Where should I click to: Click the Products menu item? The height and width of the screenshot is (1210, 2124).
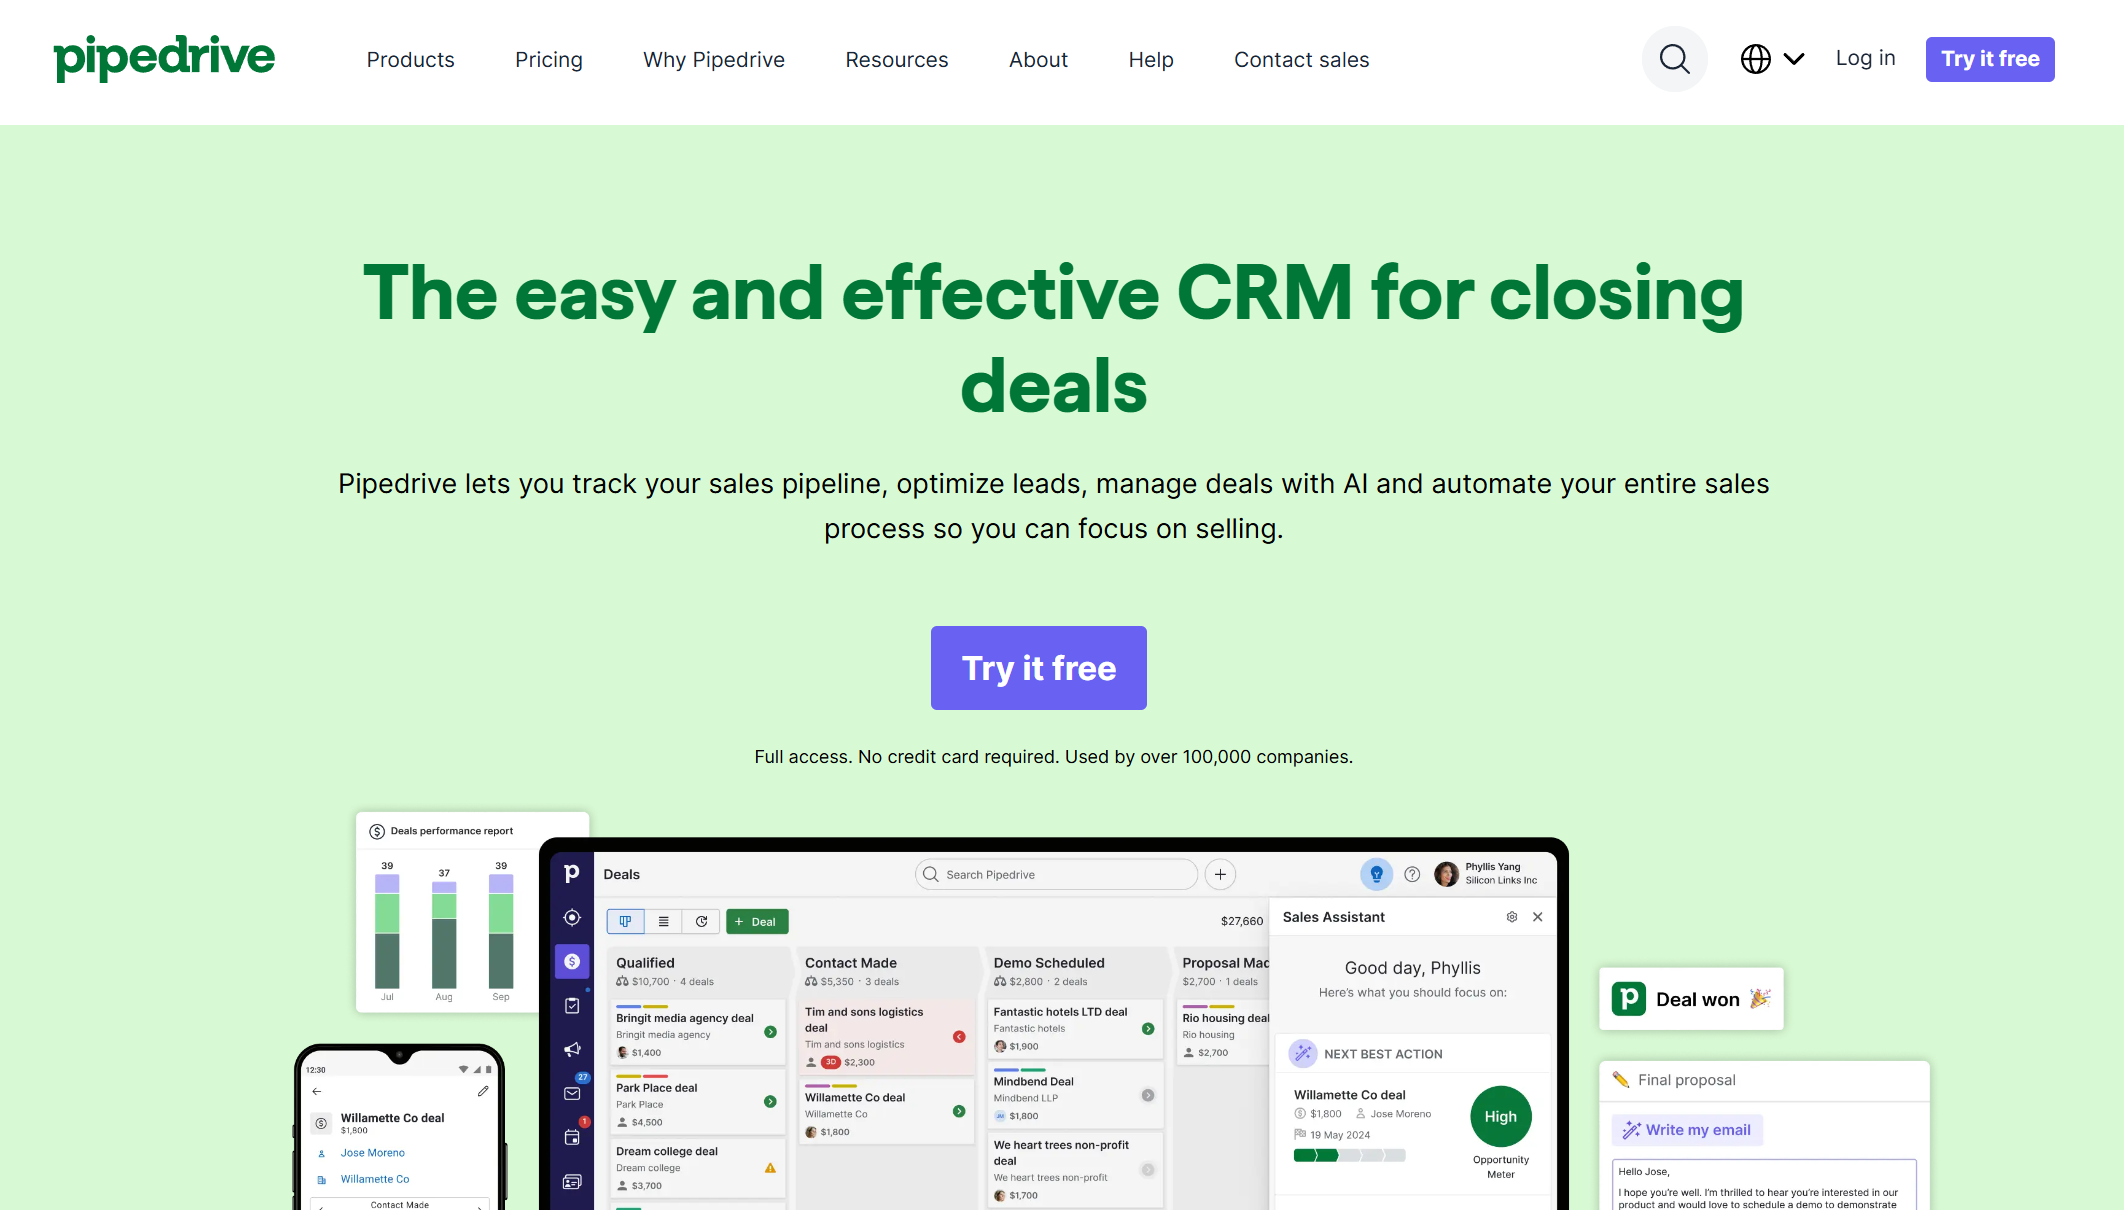(410, 58)
